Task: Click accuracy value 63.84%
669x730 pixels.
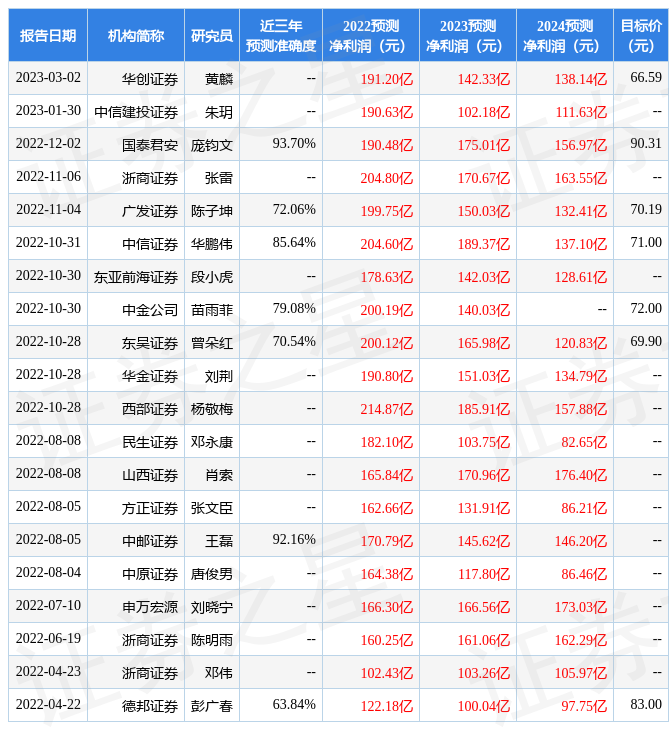Action: (x=294, y=705)
